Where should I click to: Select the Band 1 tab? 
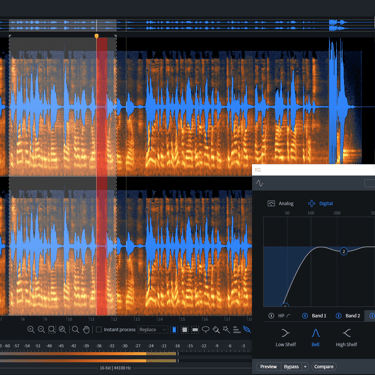click(319, 316)
